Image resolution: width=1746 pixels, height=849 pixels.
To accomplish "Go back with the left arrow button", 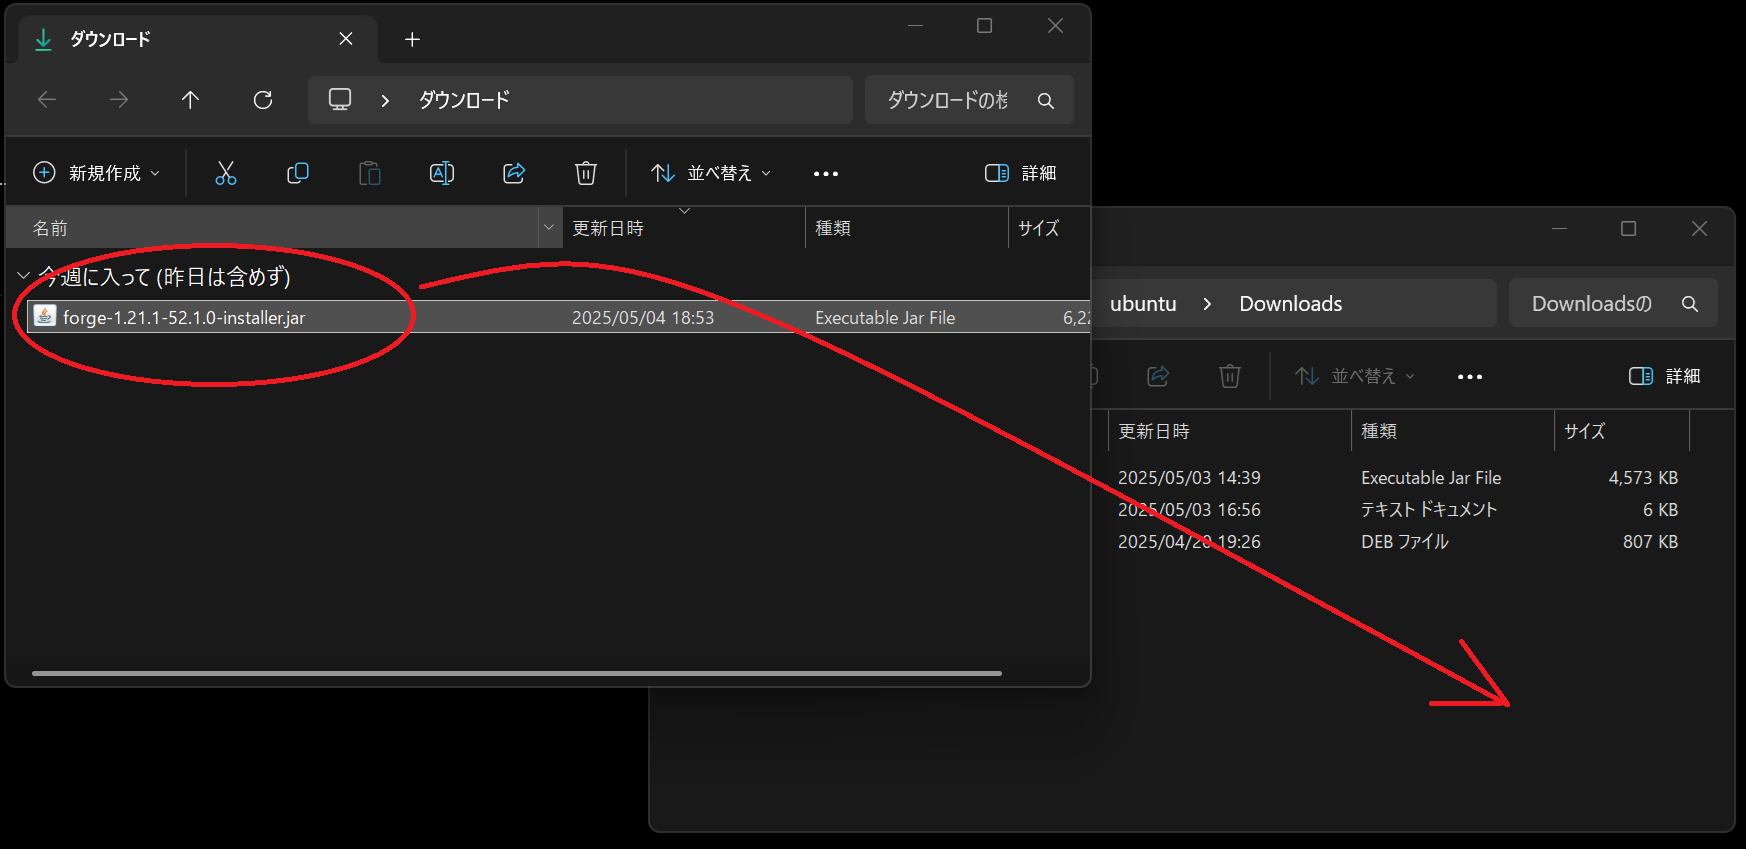I will point(47,99).
